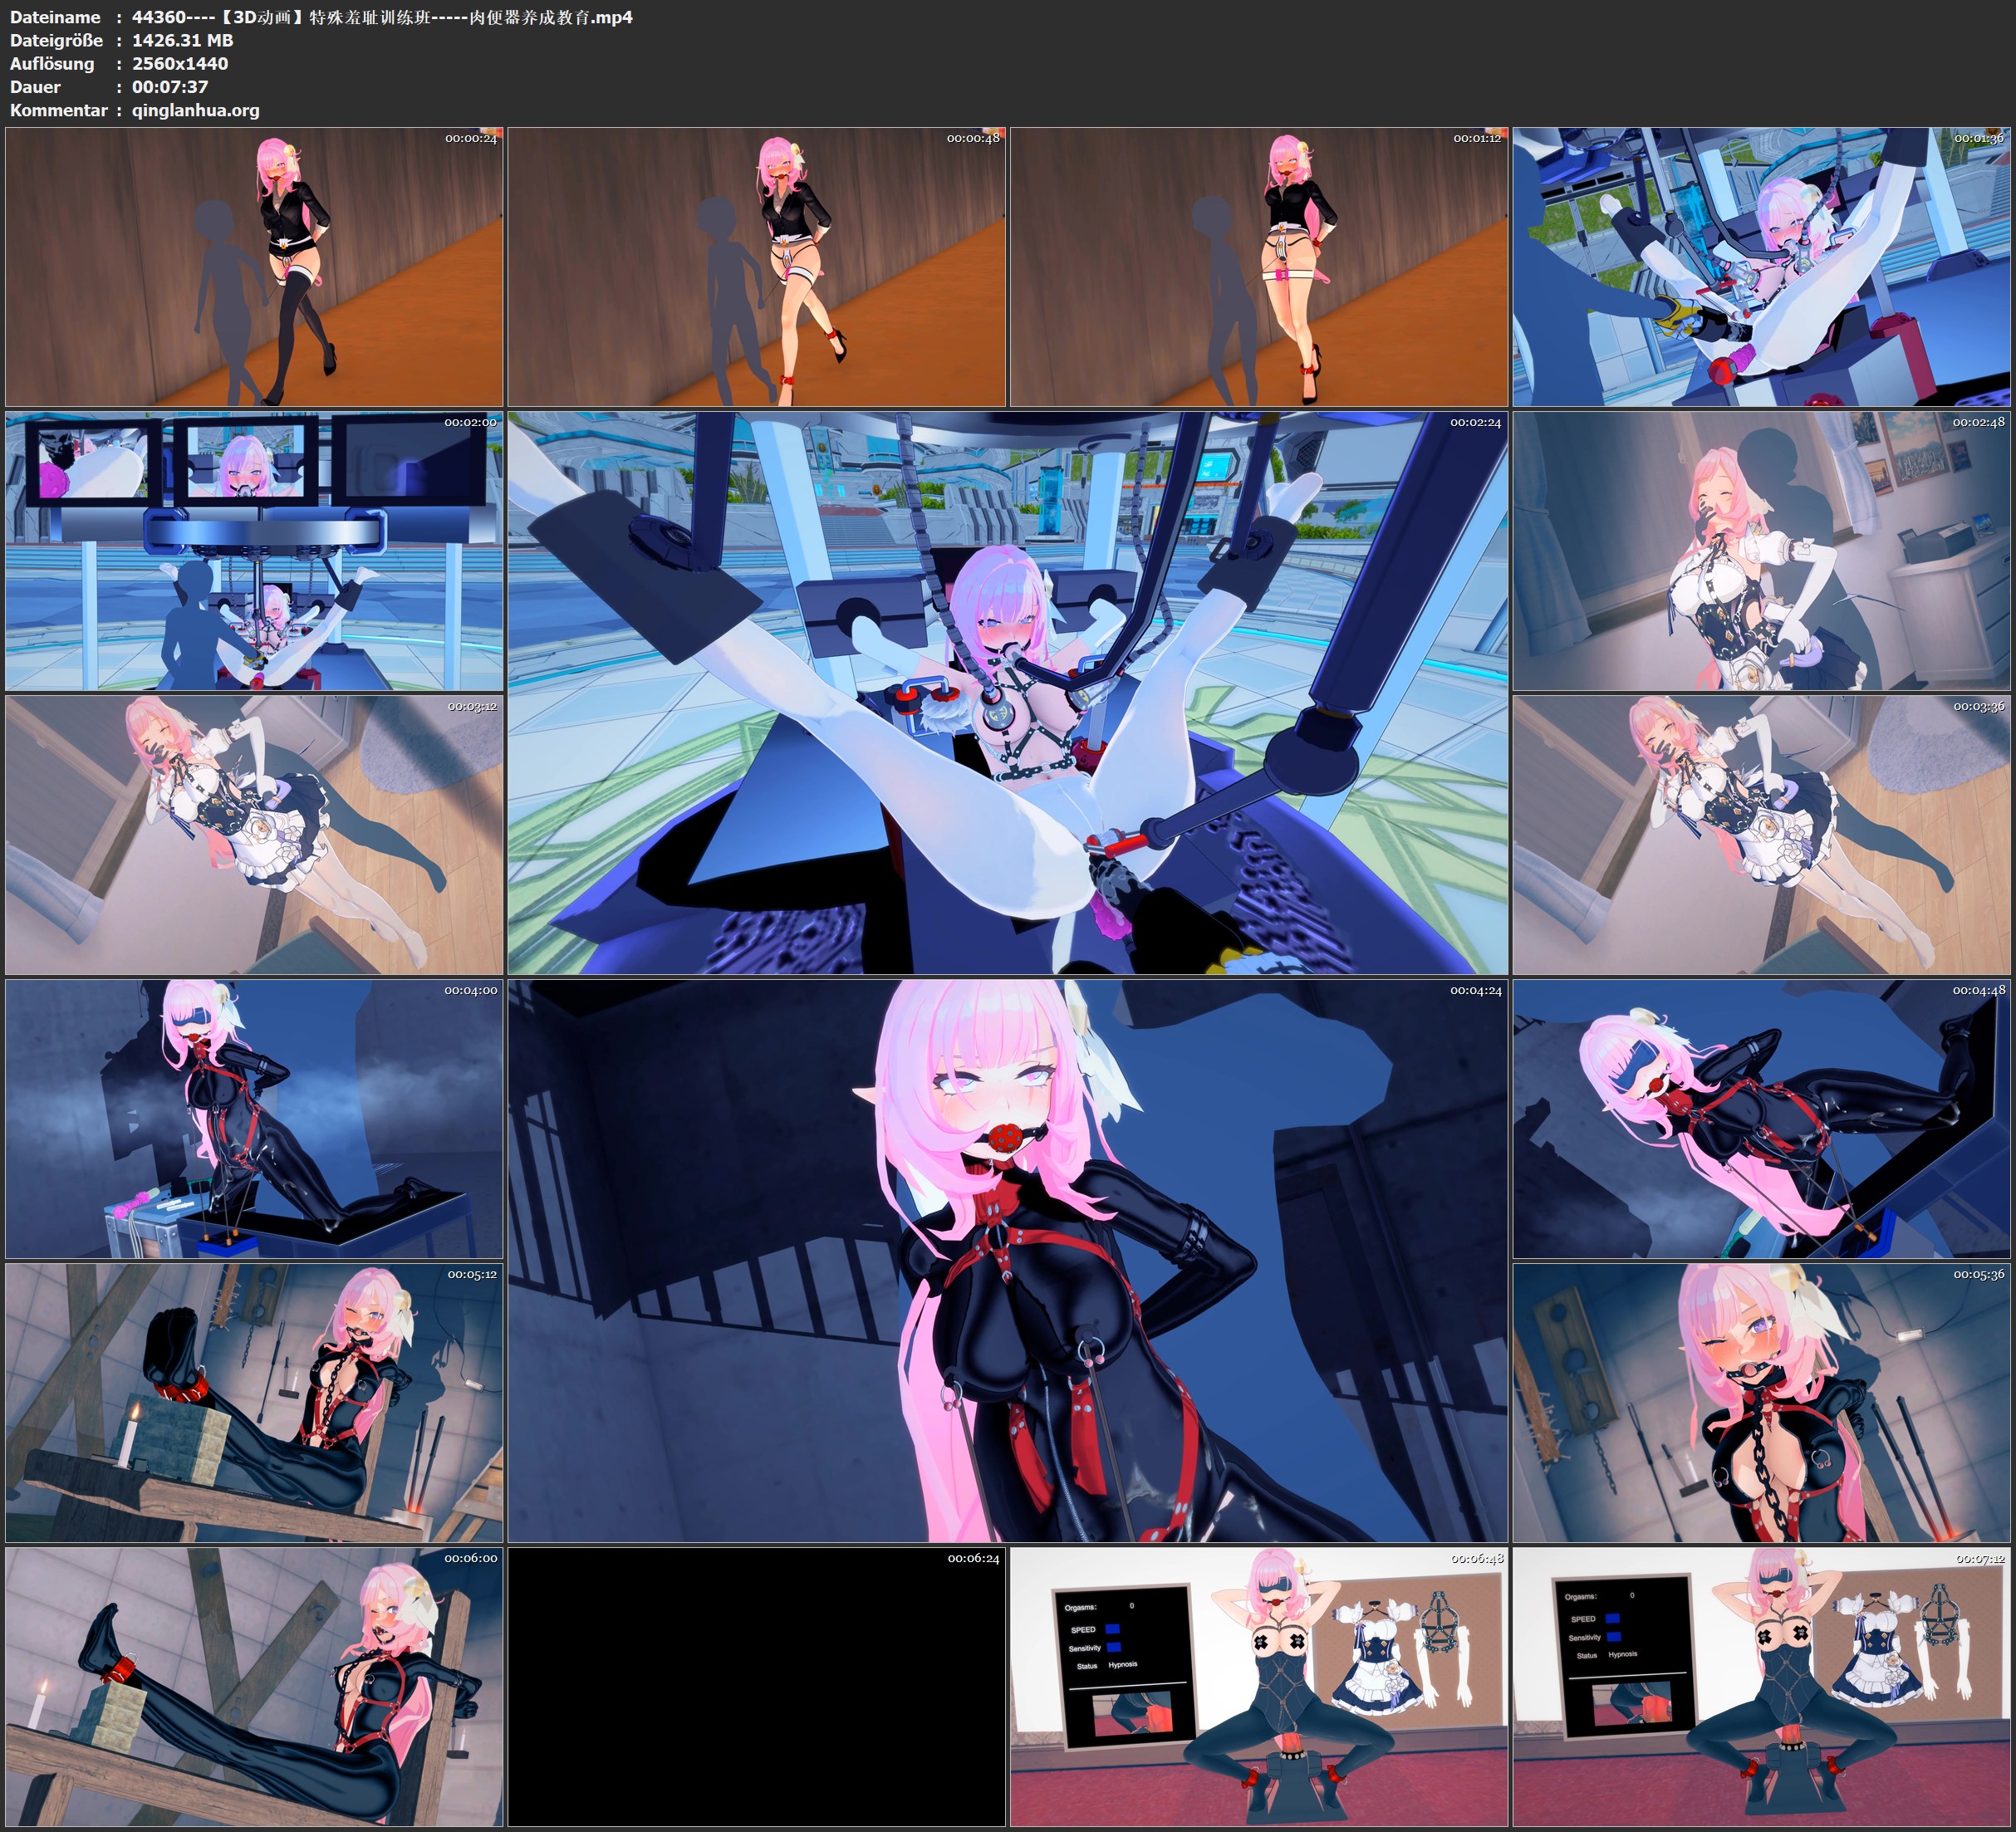
Task: Open the 00:05:12 thumbnail
Action: [x=254, y=1403]
